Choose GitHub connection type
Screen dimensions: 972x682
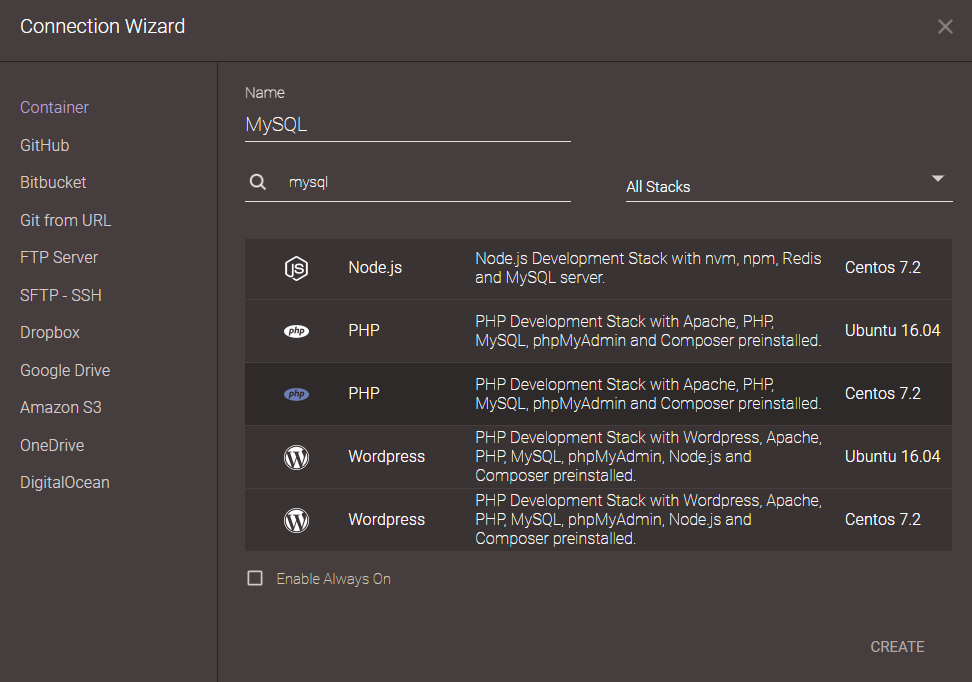point(45,145)
